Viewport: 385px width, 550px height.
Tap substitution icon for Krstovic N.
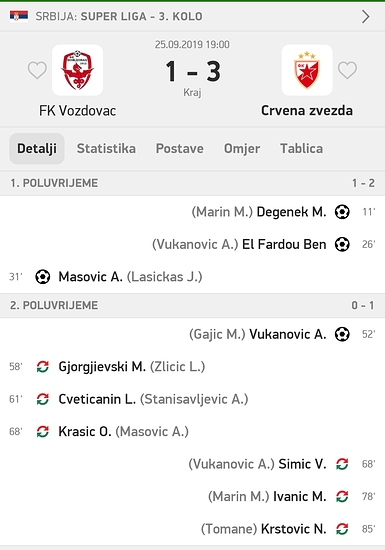point(342,529)
